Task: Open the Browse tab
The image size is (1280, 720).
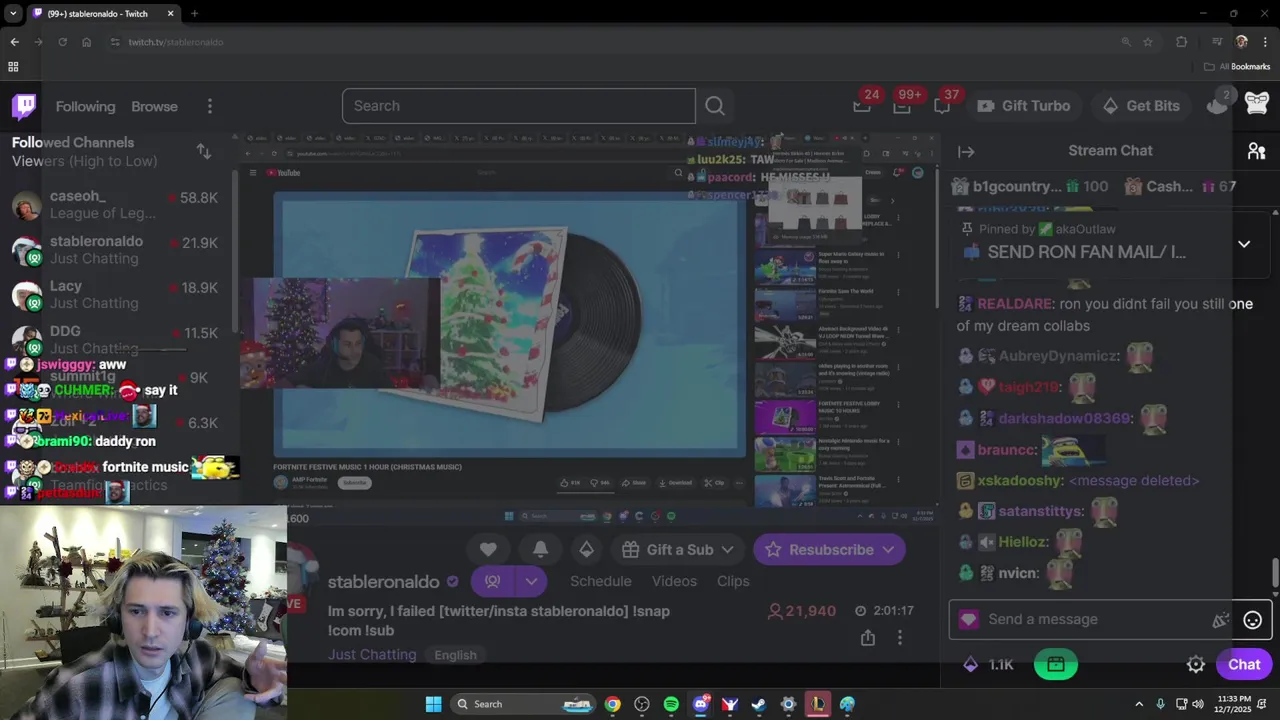Action: [154, 106]
